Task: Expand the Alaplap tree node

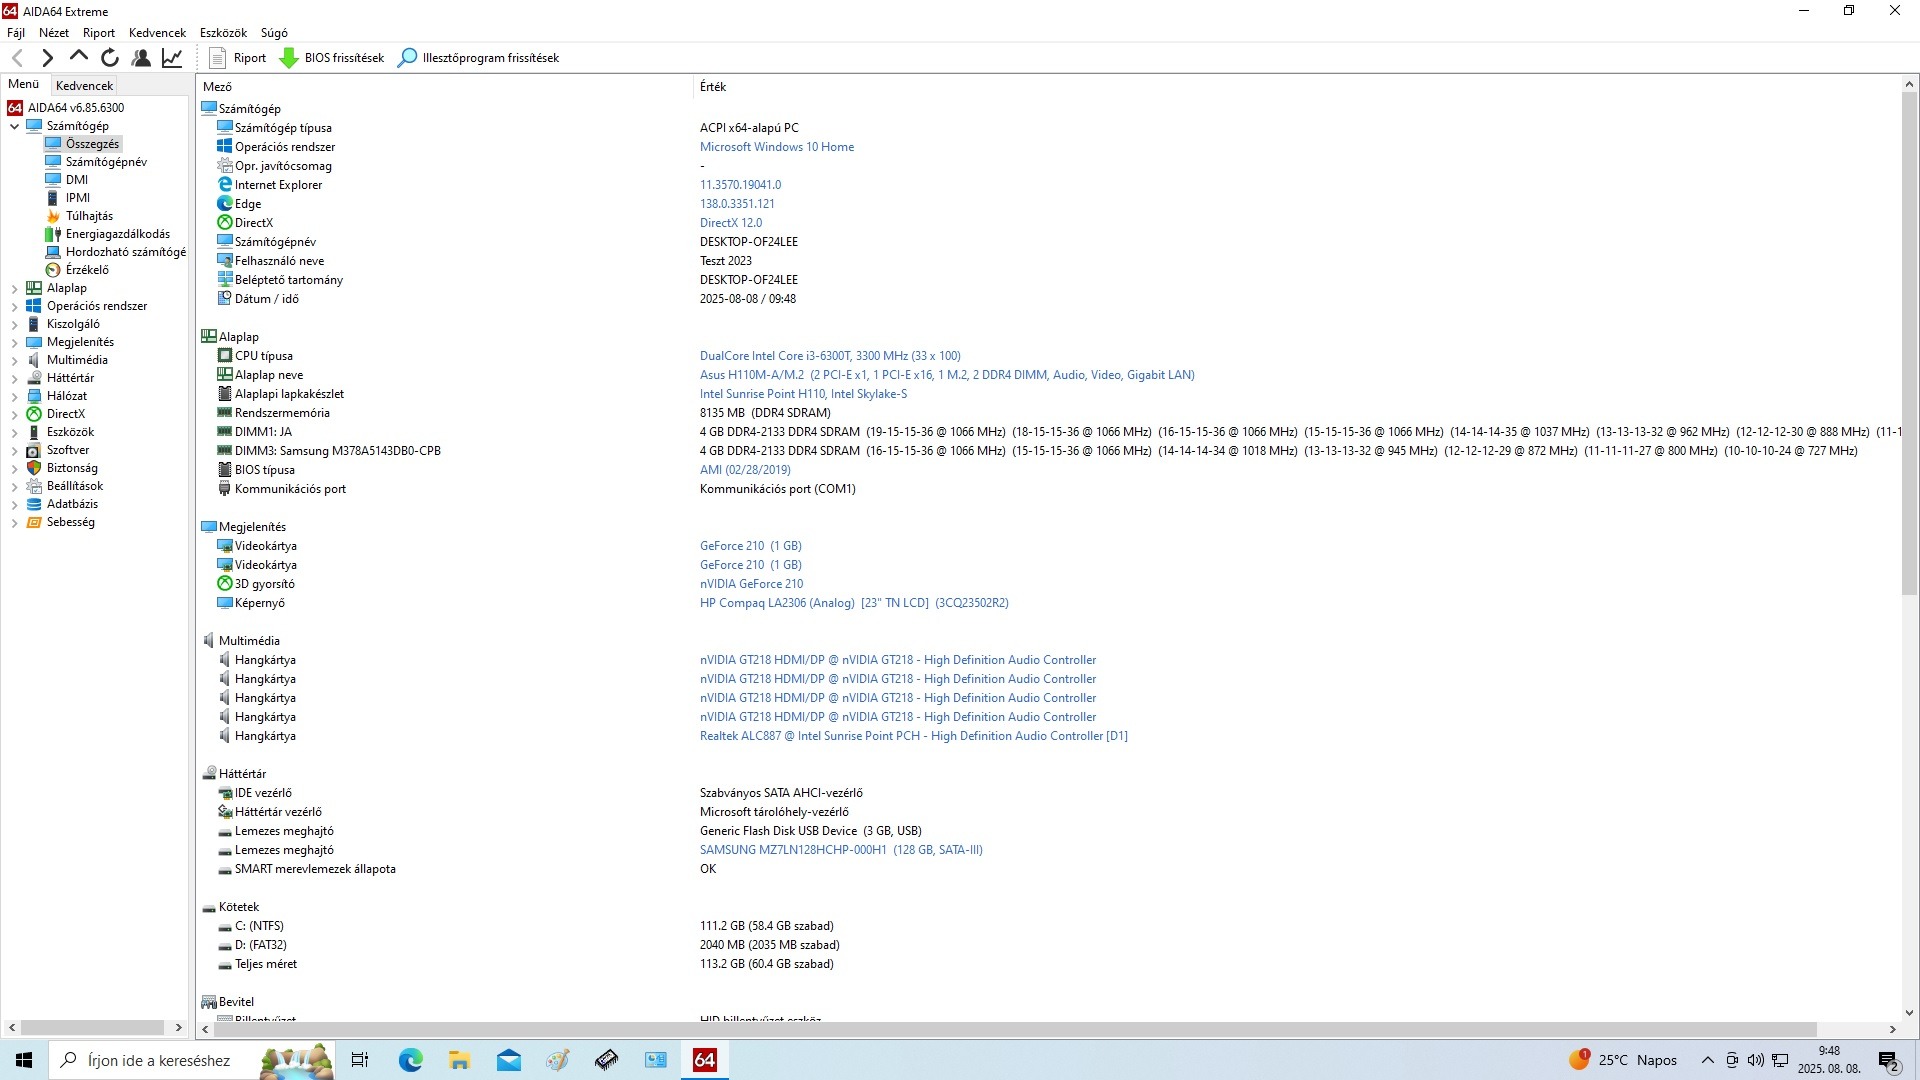Action: pyautogui.click(x=14, y=288)
